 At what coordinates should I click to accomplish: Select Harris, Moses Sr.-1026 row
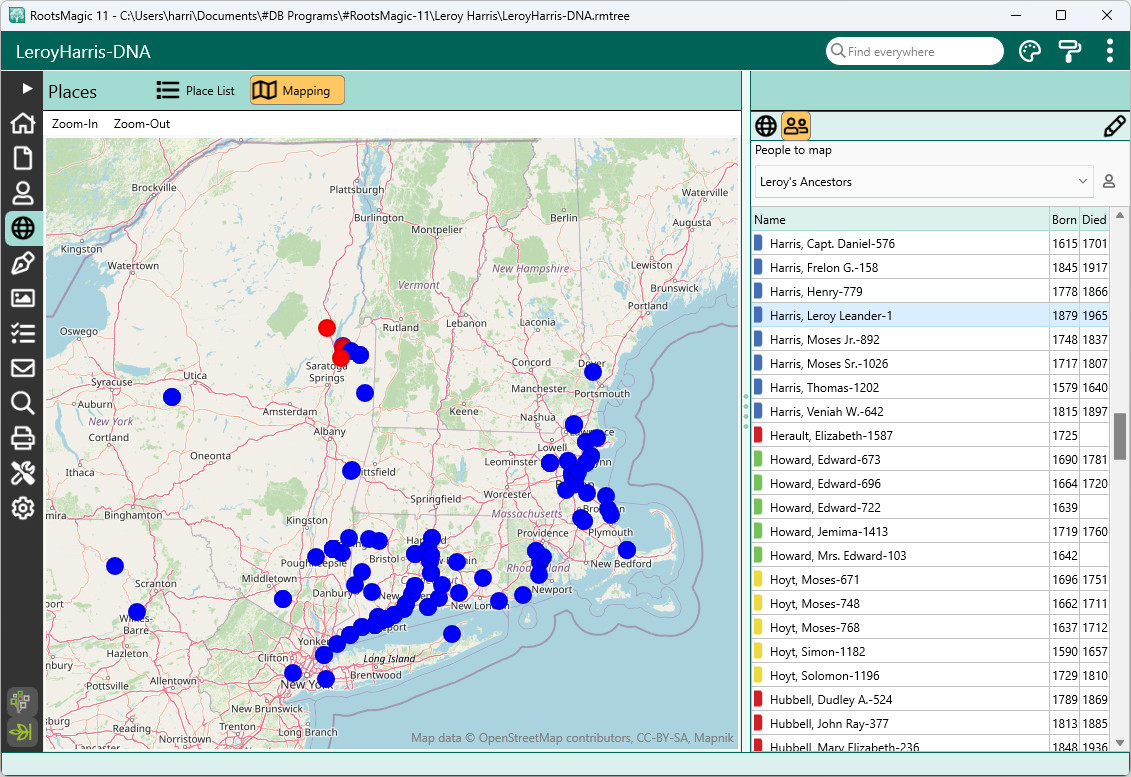click(x=930, y=364)
